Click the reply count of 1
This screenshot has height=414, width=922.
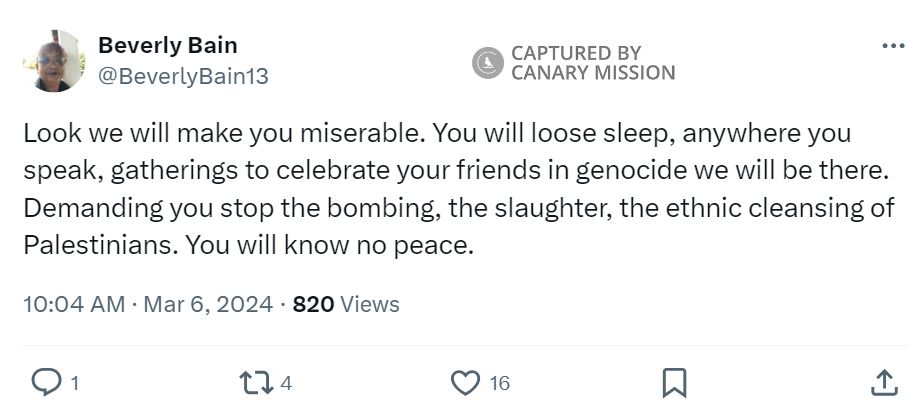tap(76, 382)
